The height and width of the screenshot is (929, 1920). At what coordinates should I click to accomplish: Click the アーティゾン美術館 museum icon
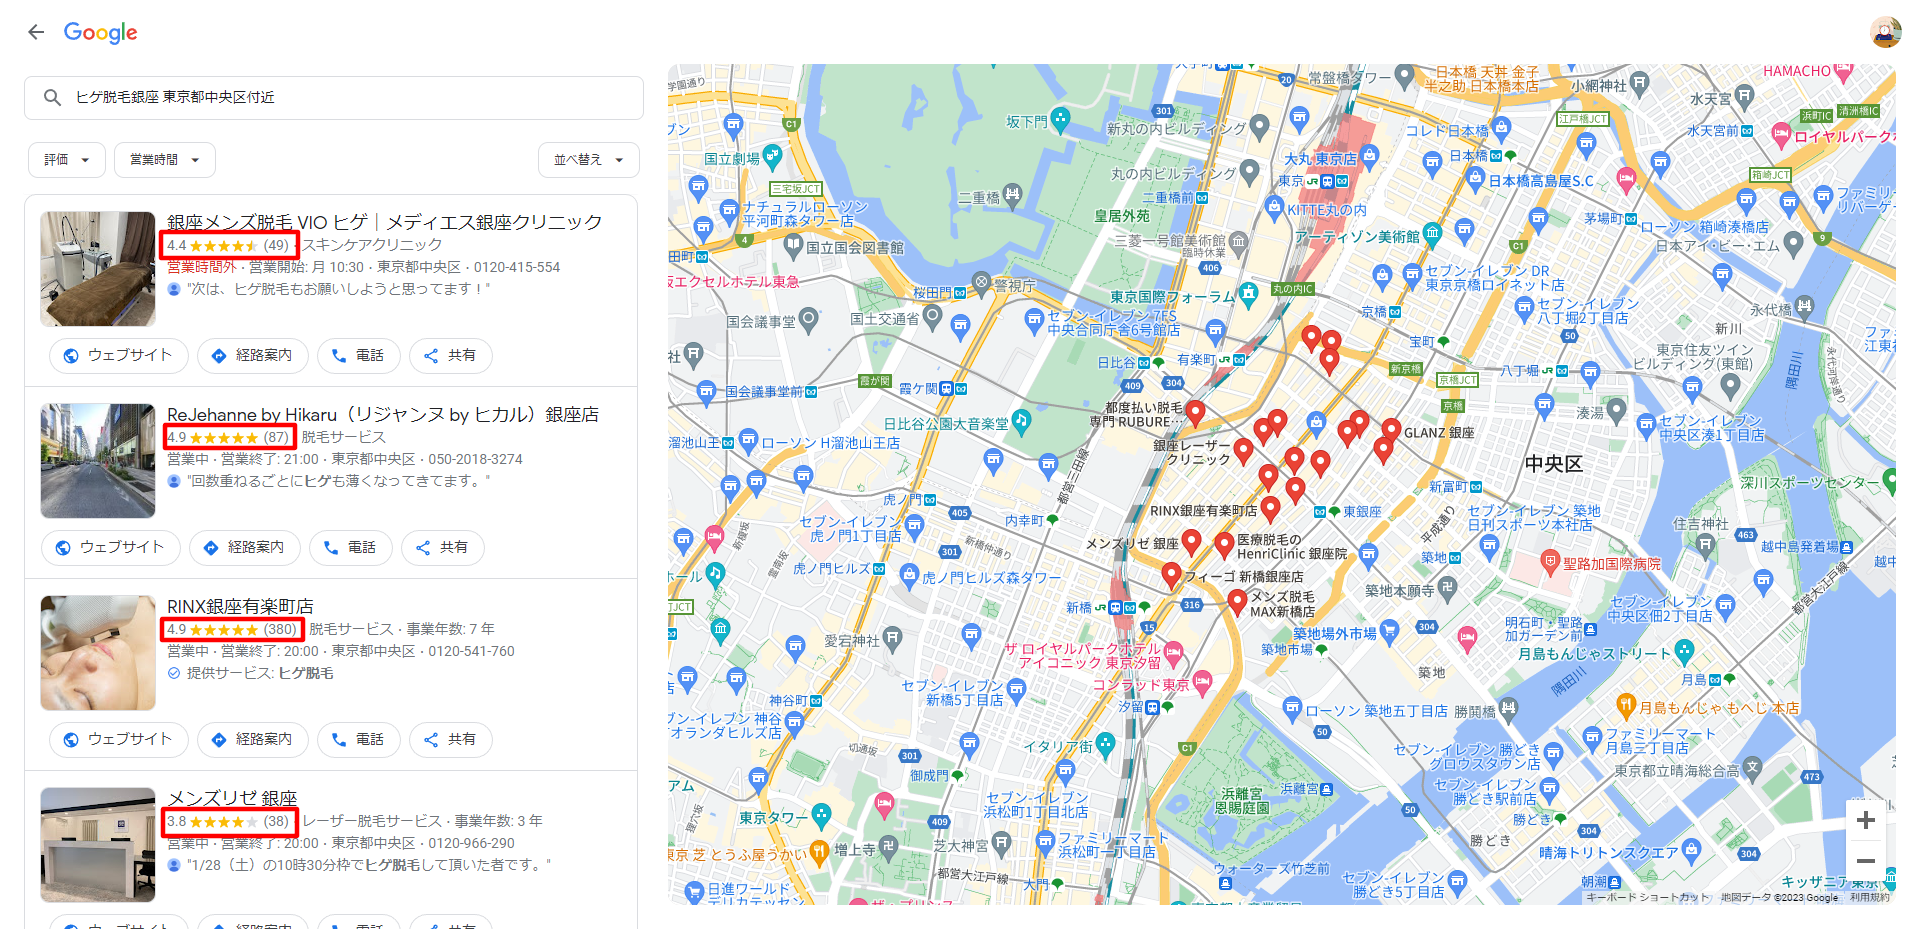1432,235
